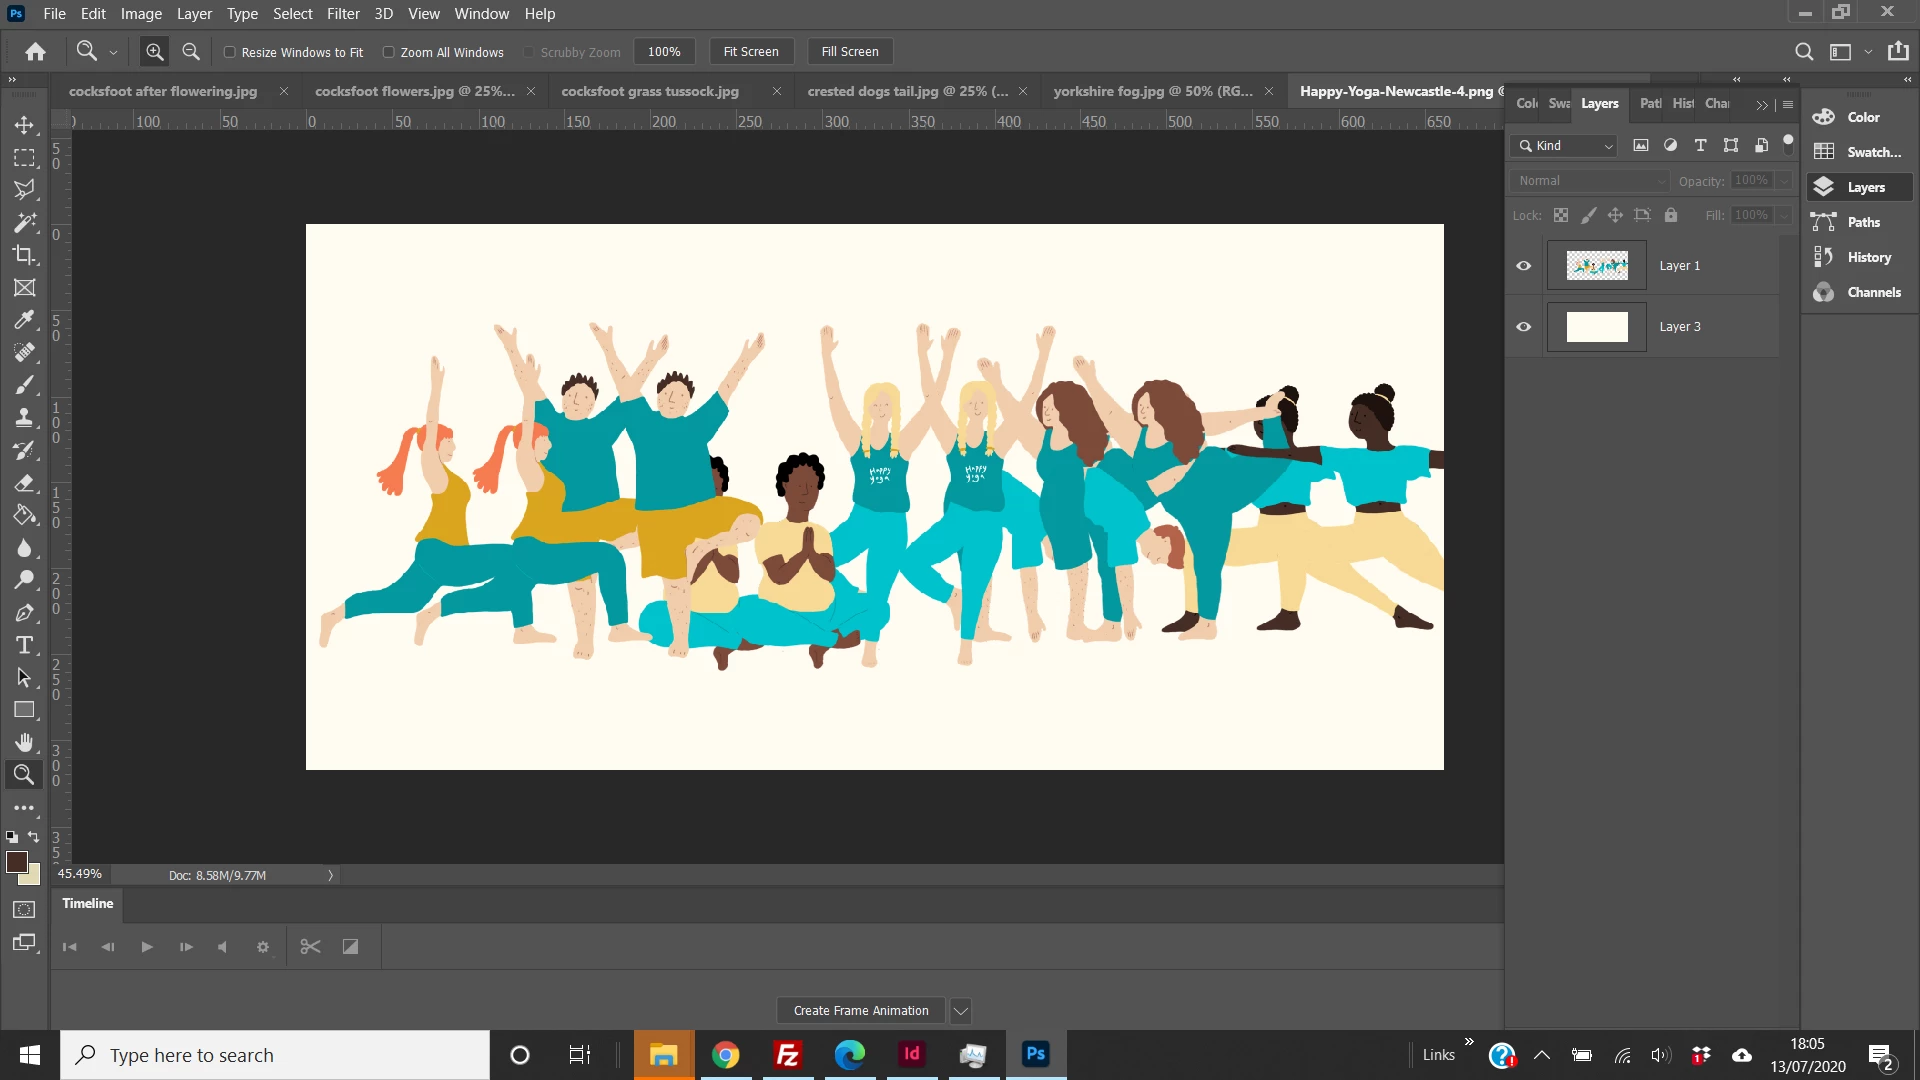Open the Kind filter dropdown

[x=1565, y=146]
